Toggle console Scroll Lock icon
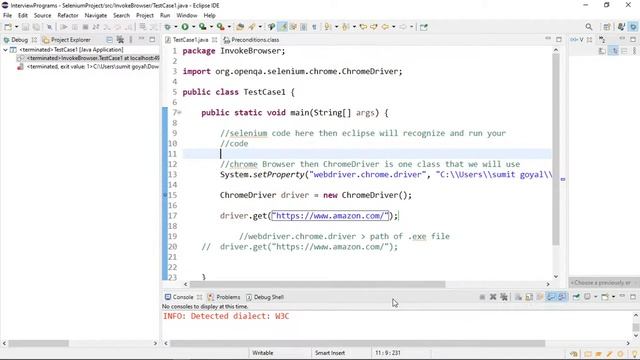Viewport: 640px width, 360px height. 529,297
